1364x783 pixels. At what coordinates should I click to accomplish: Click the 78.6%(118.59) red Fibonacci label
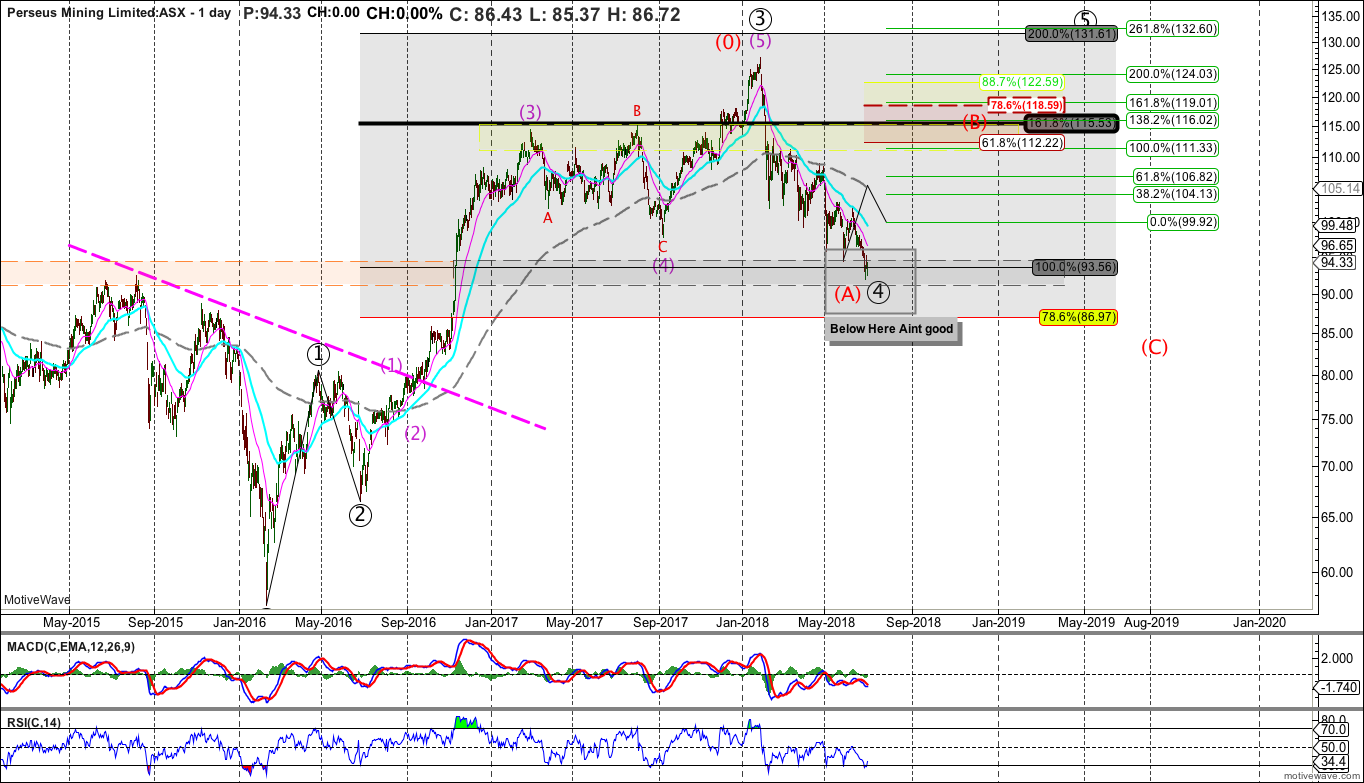click(1025, 104)
